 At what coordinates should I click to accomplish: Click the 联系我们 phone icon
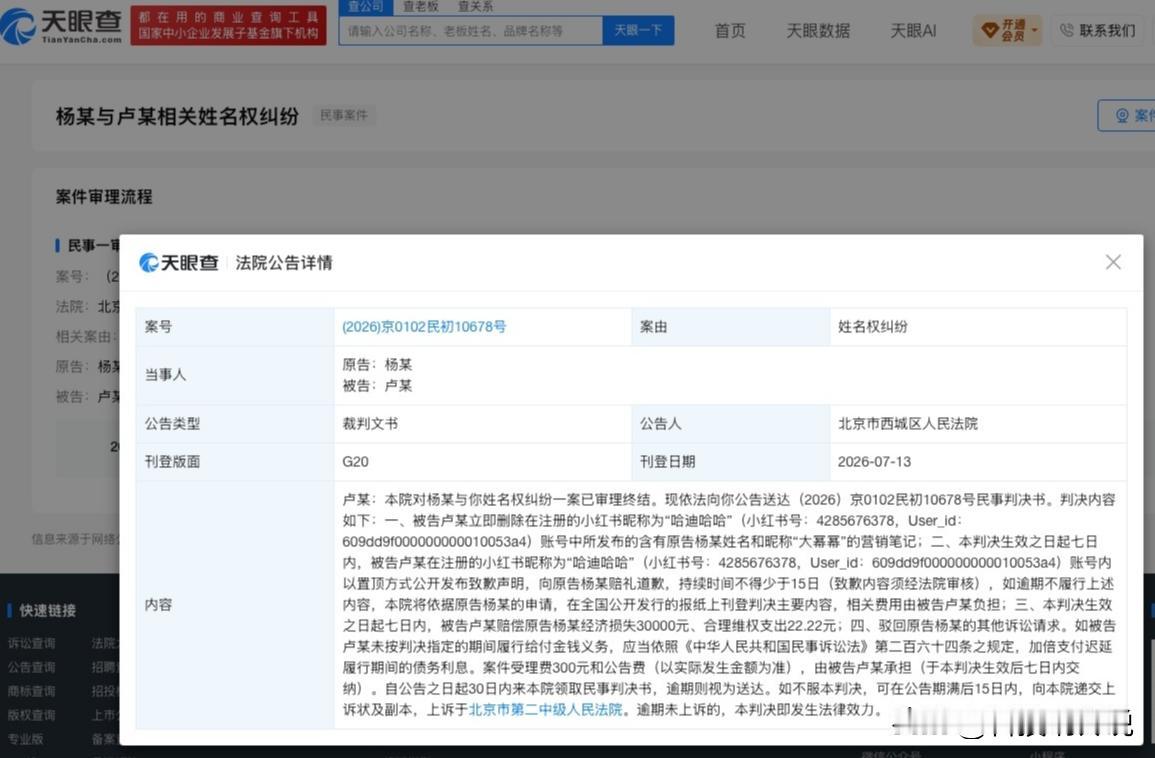click(1066, 30)
